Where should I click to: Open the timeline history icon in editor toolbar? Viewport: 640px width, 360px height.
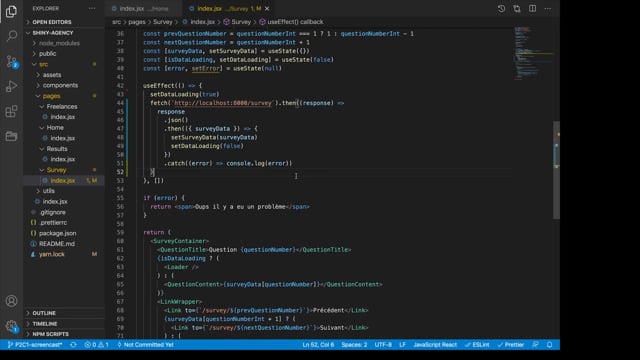tap(501, 9)
